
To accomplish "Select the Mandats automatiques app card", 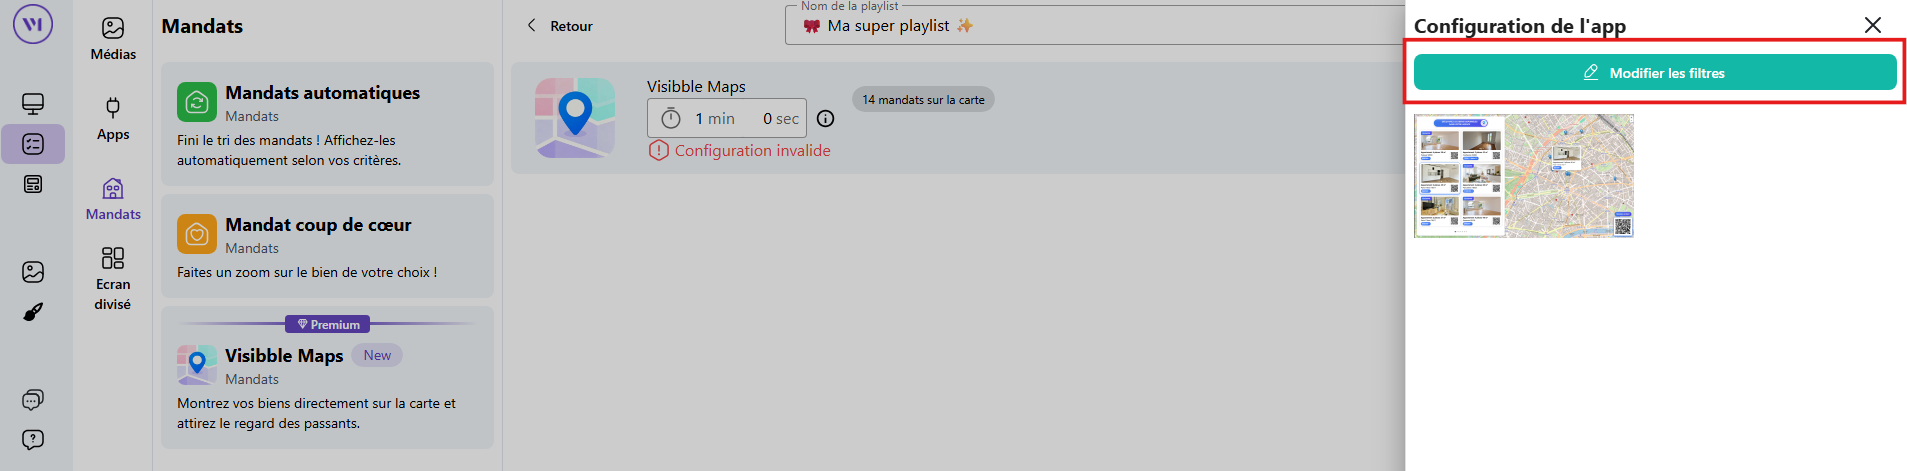I will click(327, 124).
